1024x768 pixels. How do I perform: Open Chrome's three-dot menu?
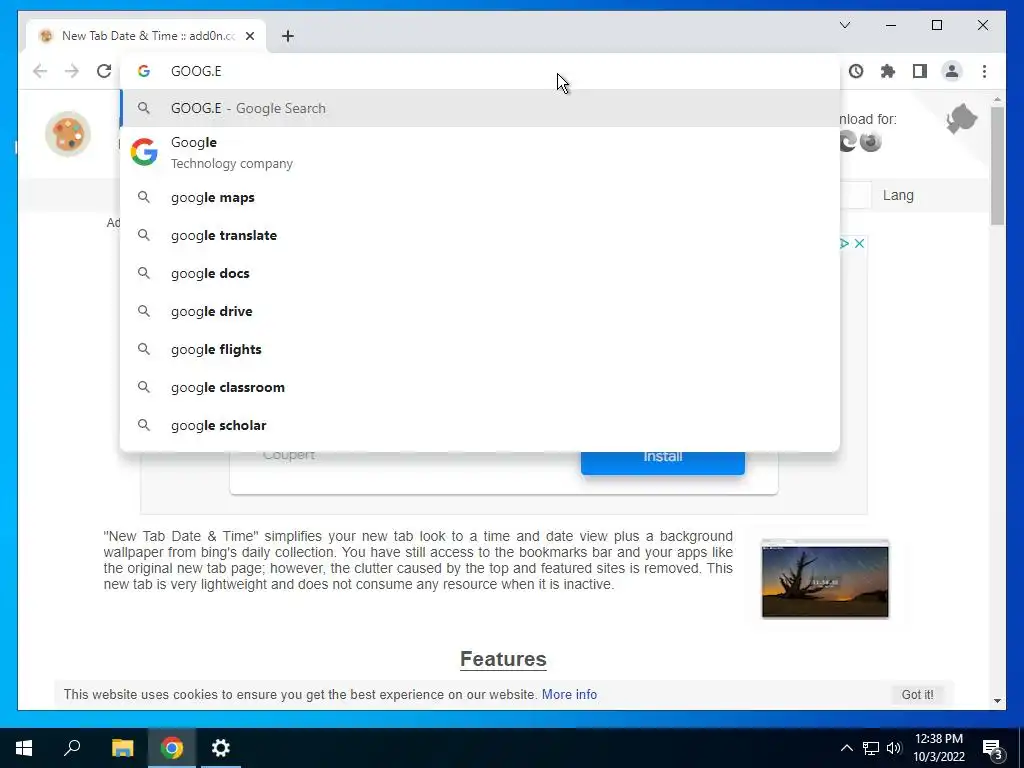pyautogui.click(x=984, y=71)
